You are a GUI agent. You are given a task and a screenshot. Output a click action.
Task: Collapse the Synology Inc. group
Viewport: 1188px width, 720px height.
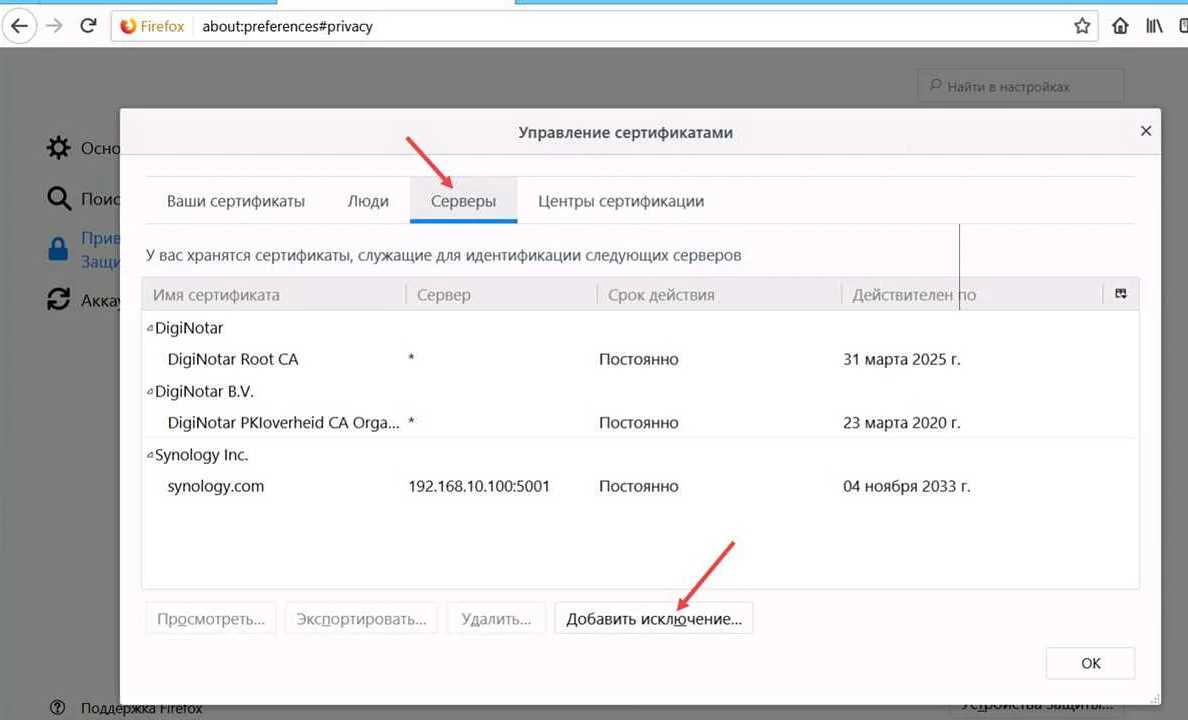(150, 455)
